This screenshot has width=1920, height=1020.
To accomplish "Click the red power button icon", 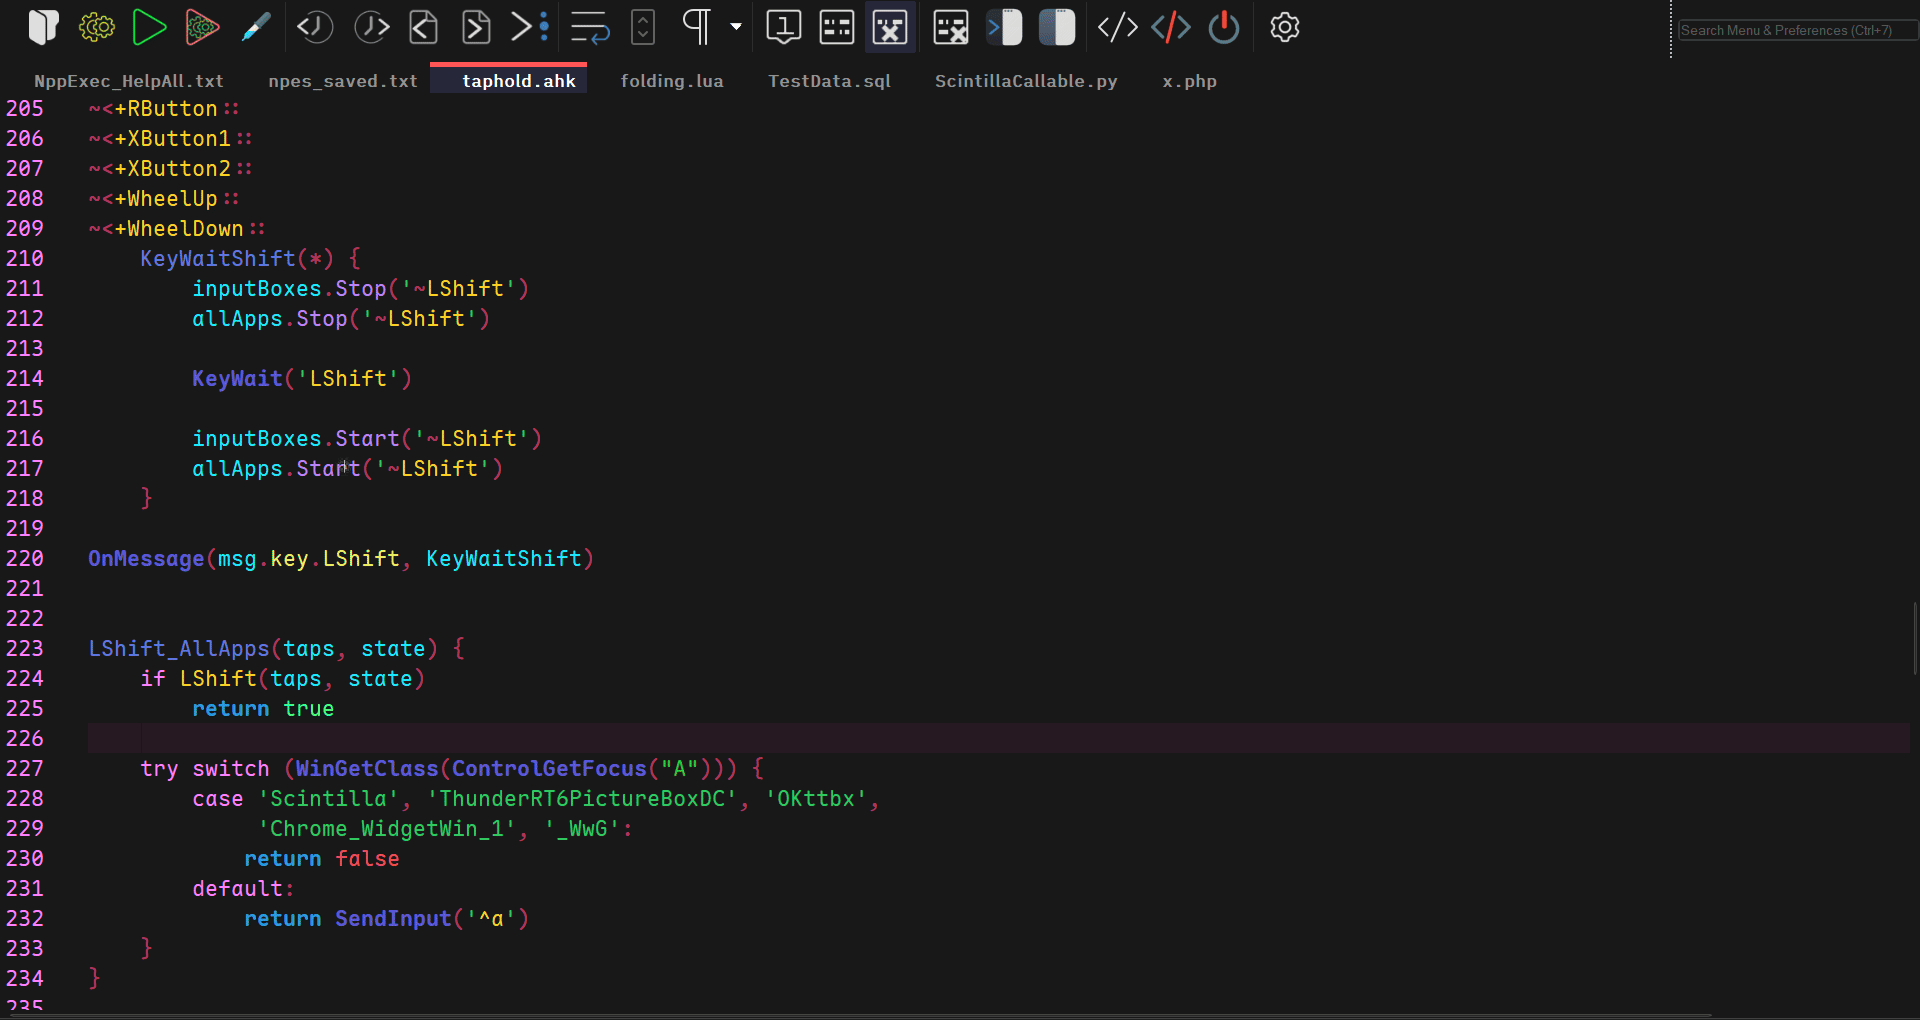I will (1224, 27).
